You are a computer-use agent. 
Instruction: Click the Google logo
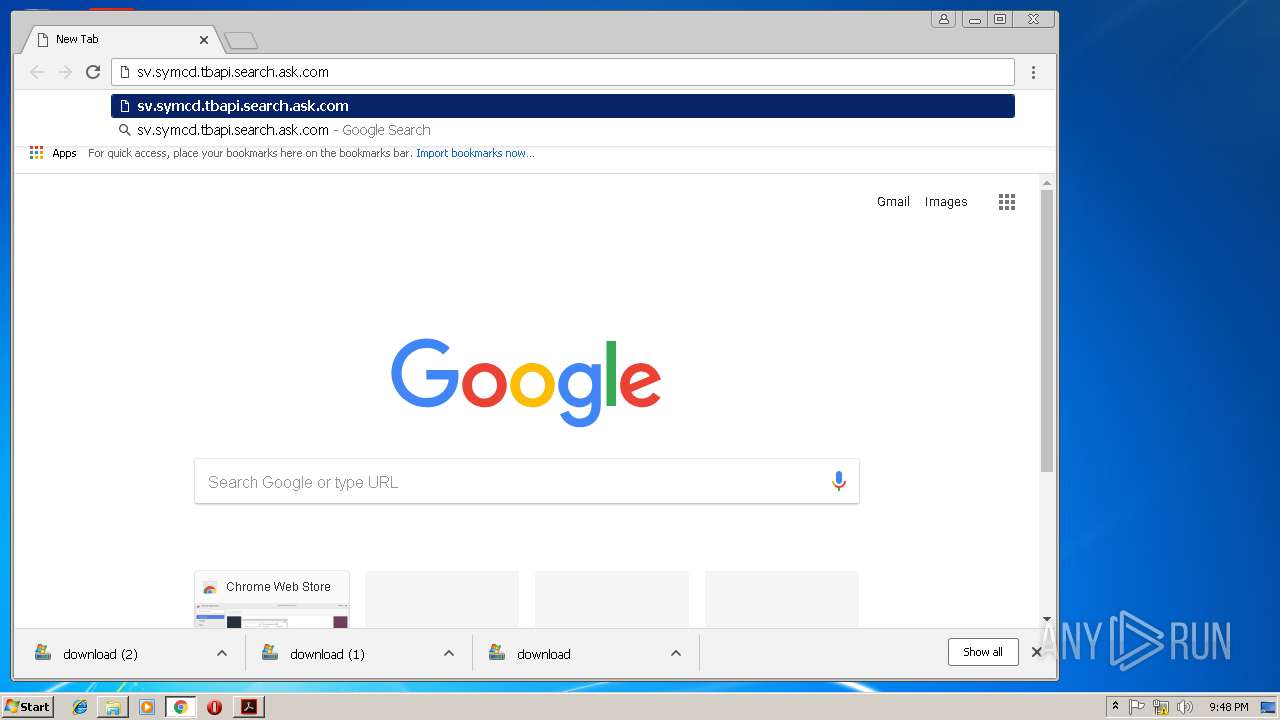pos(526,382)
